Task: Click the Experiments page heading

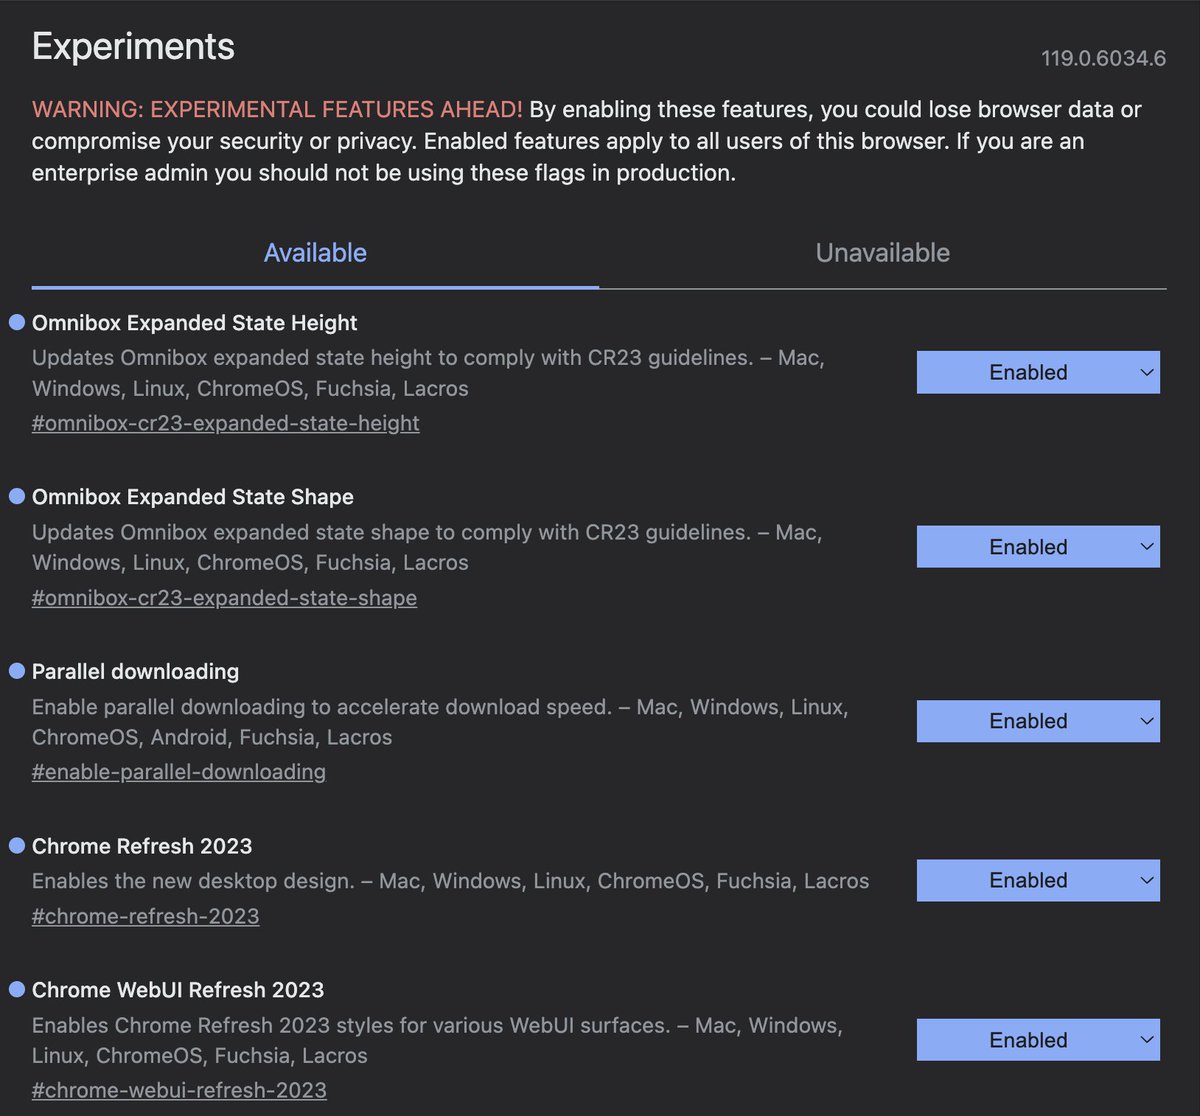Action: coord(134,47)
